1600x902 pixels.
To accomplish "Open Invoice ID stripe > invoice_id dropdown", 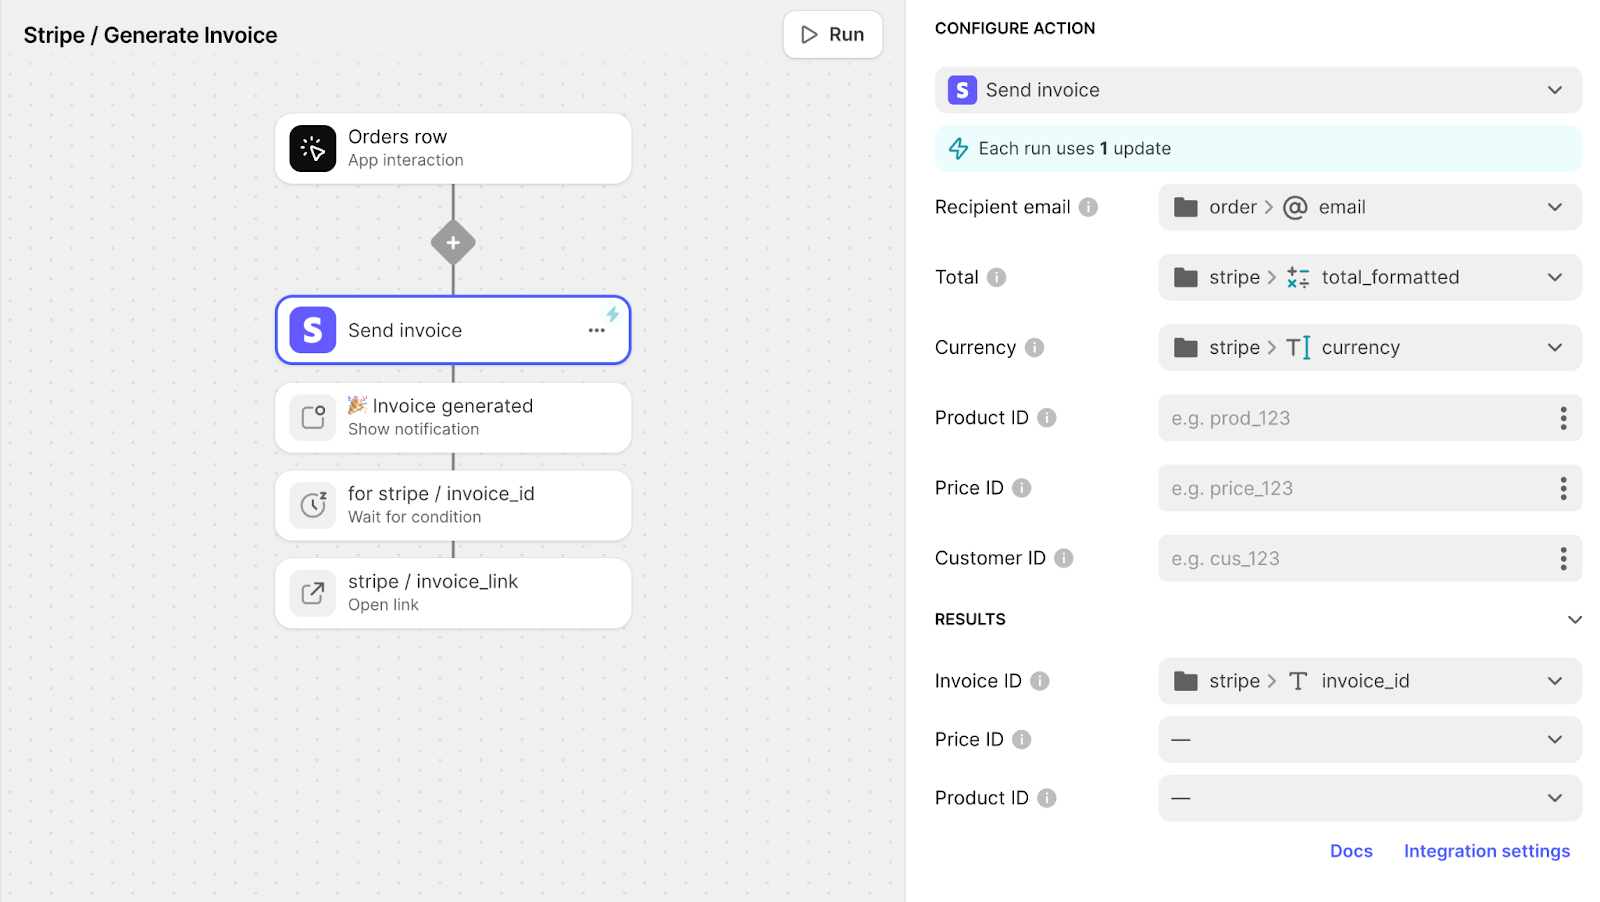I will point(1370,681).
